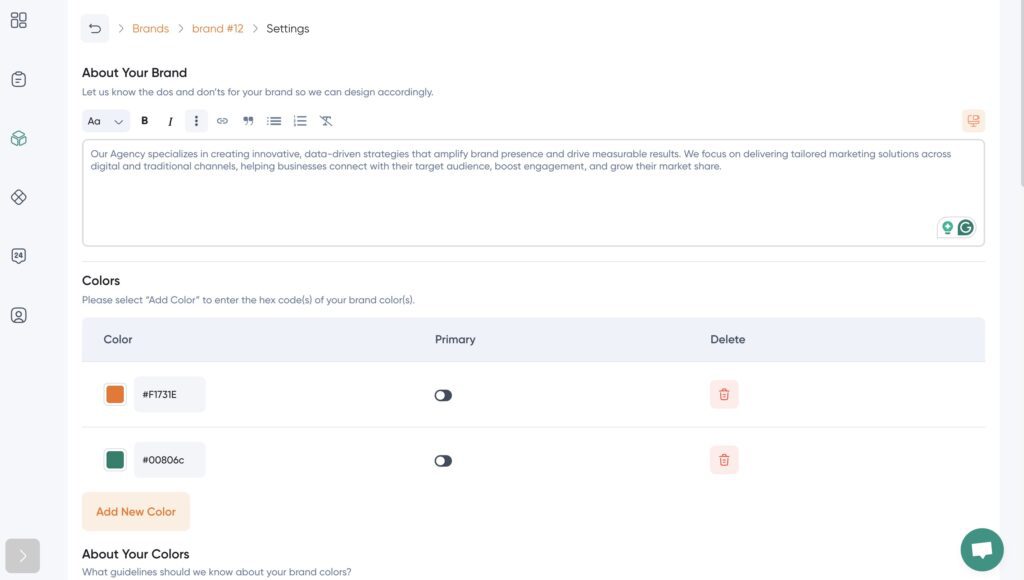Navigate to brand #12 in breadcrumb
Image resolution: width=1024 pixels, height=580 pixels.
pyautogui.click(x=217, y=29)
